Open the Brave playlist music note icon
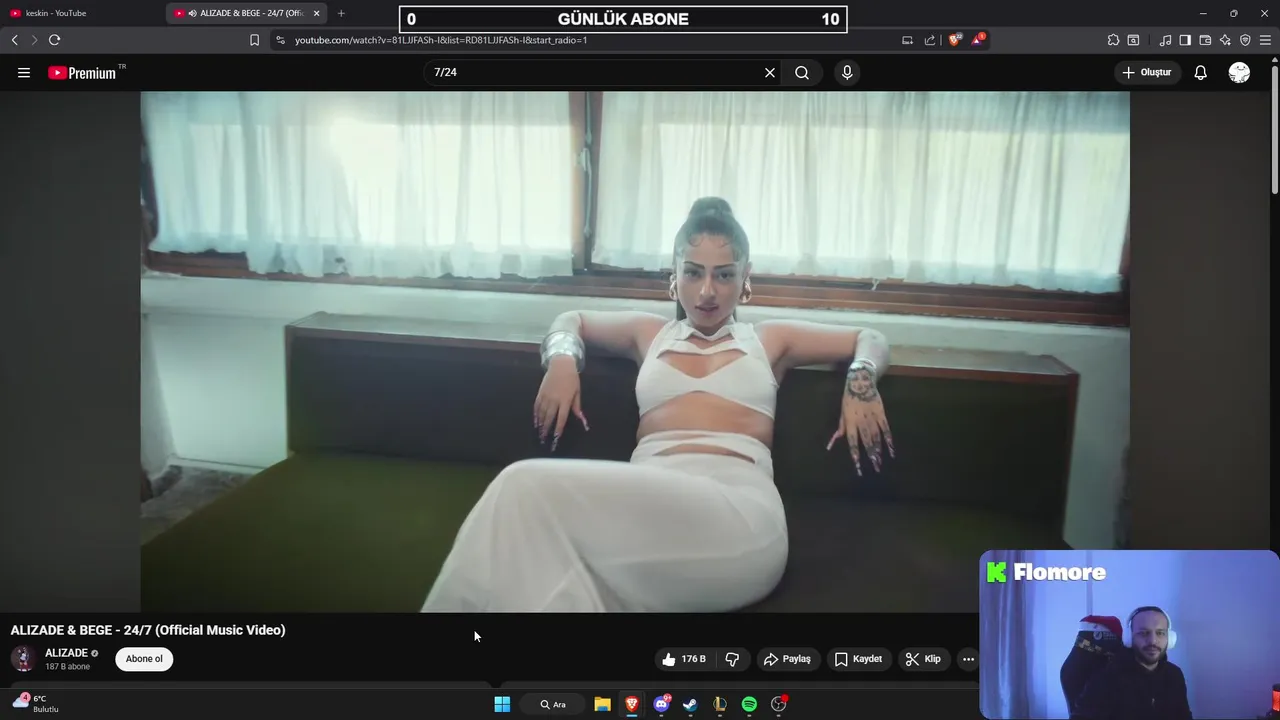Image resolution: width=1280 pixels, height=720 pixels. click(x=1165, y=40)
